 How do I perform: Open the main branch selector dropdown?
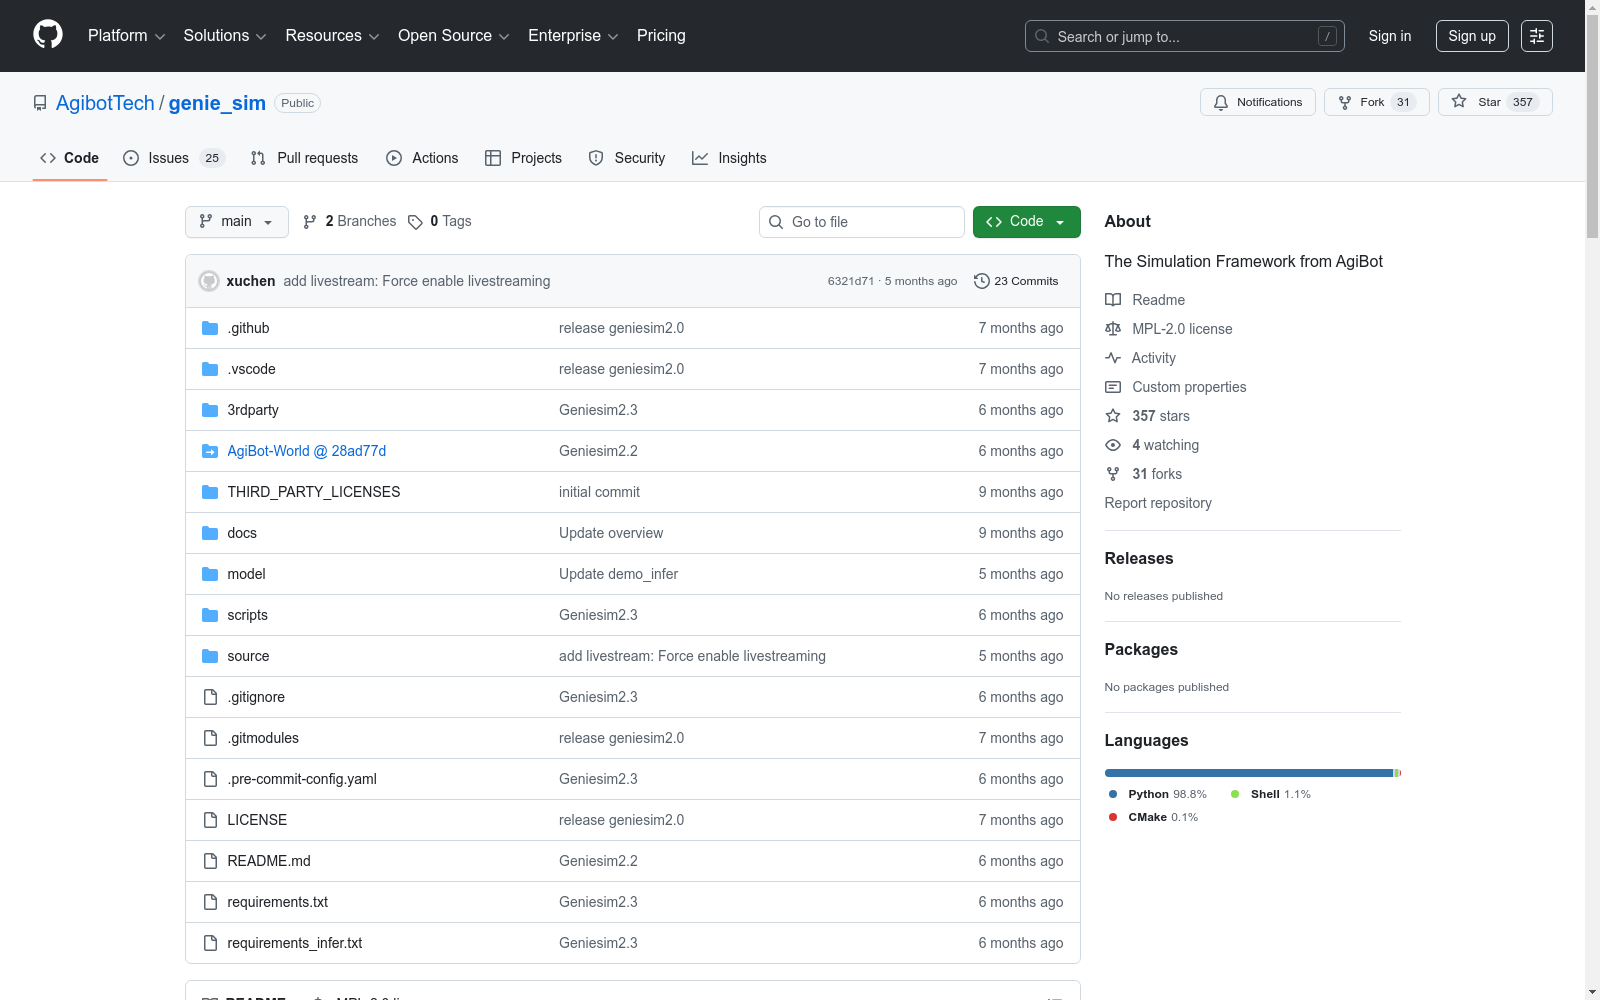[237, 222]
